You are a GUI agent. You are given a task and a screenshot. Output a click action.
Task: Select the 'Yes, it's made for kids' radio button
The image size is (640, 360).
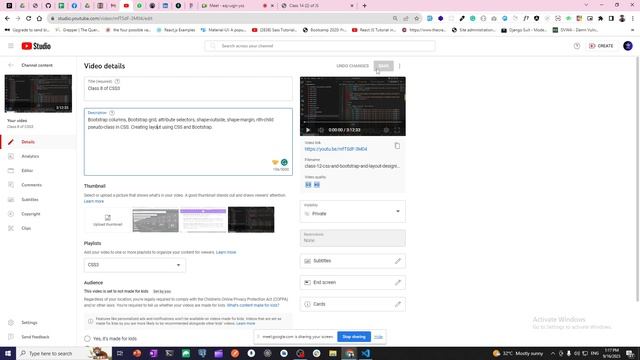[x=87, y=339]
